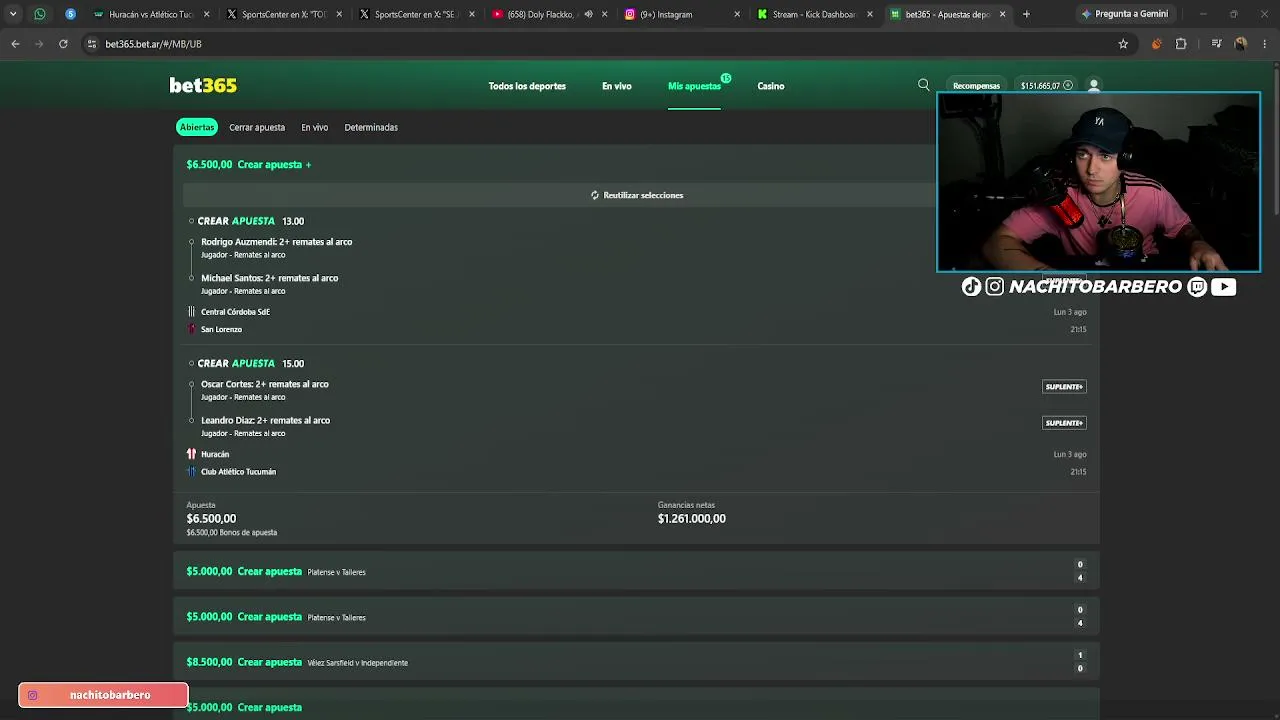Expand the $8.500,00 Vélez Sarsfield v Independiente bet

pos(636,662)
